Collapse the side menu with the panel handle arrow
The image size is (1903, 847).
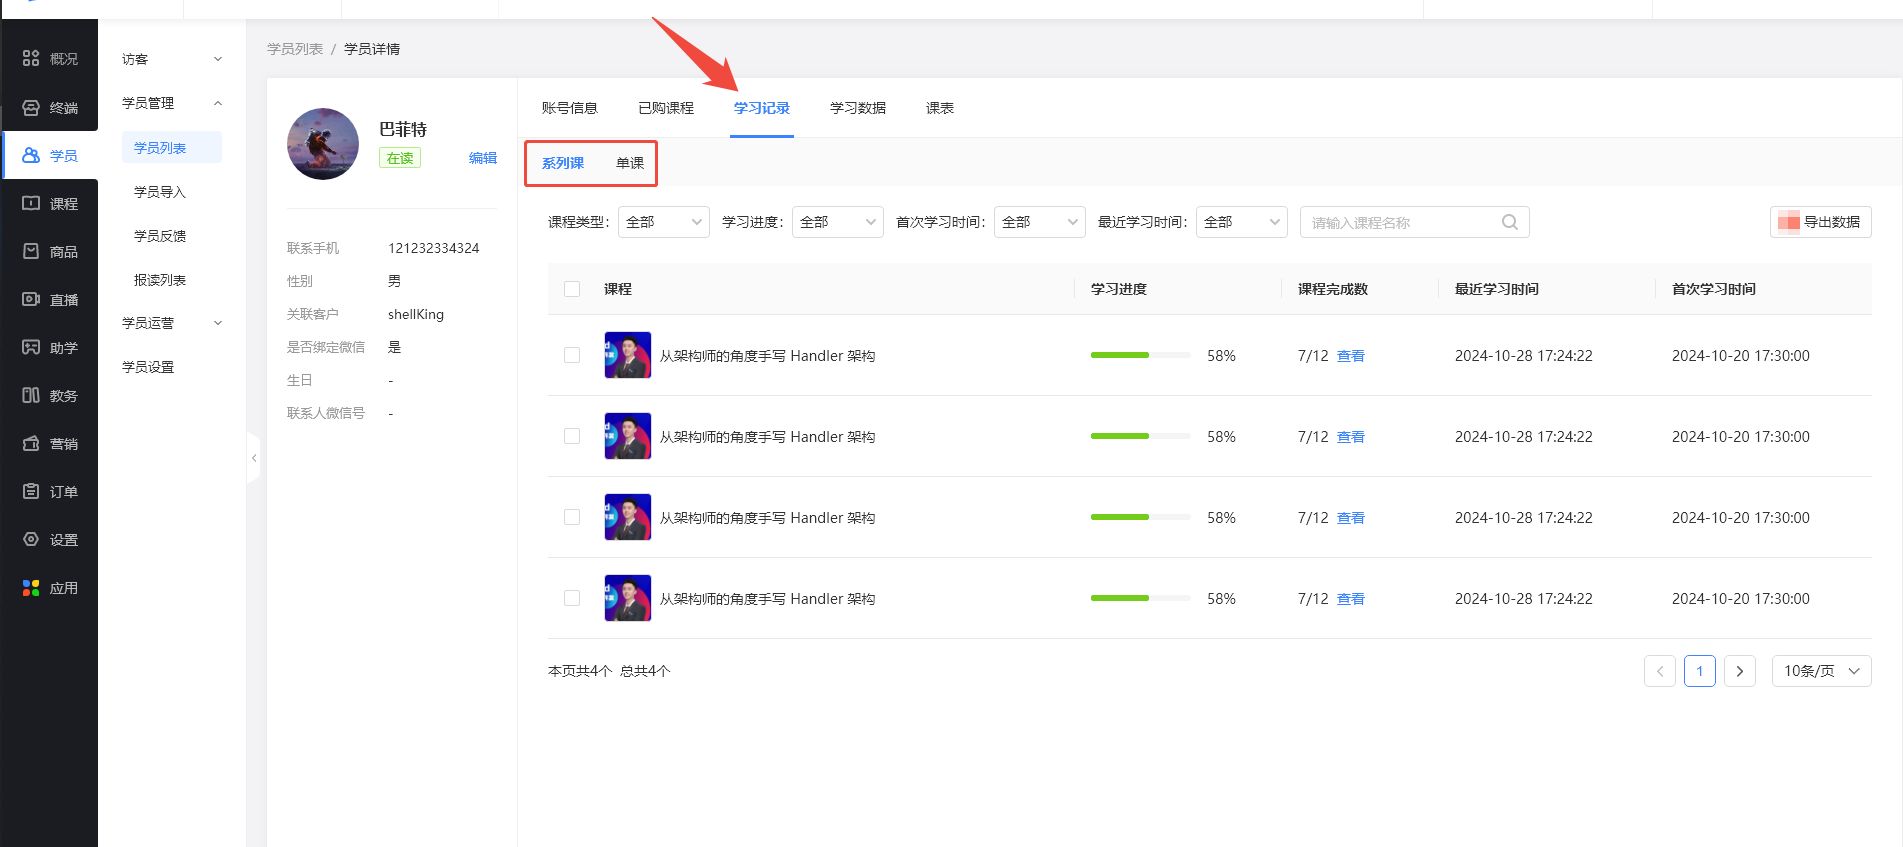254,458
